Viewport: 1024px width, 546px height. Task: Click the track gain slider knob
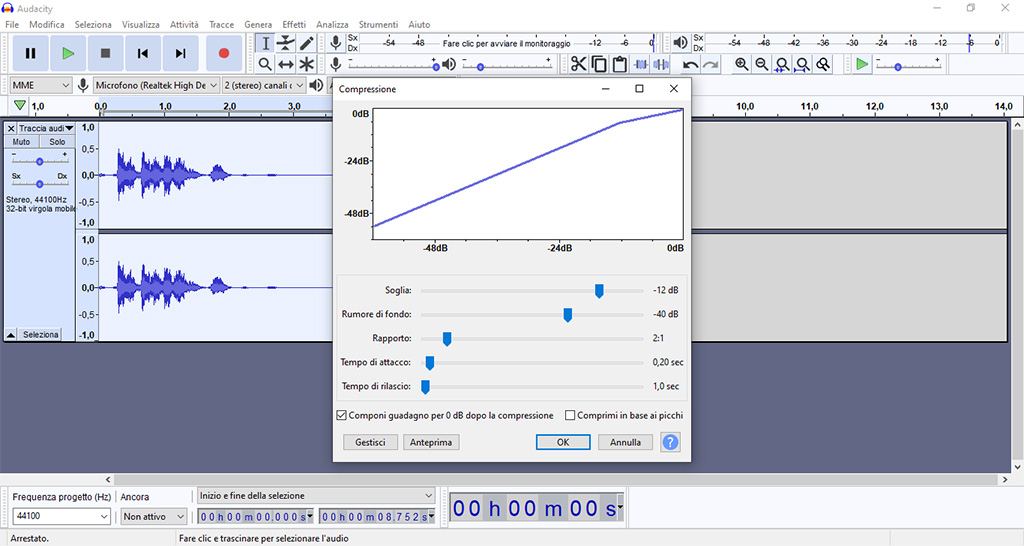[39, 161]
